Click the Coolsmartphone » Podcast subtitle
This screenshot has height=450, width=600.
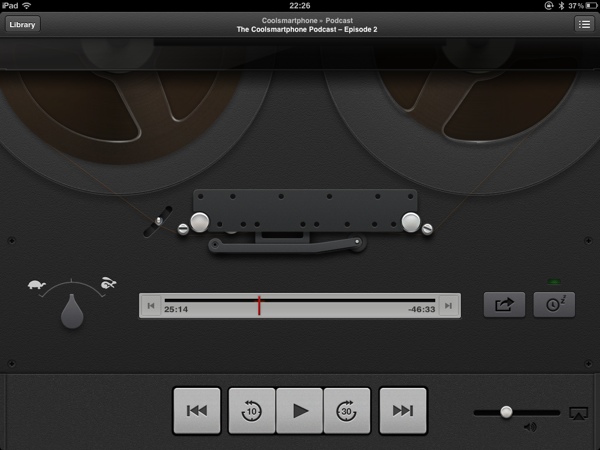307,21
